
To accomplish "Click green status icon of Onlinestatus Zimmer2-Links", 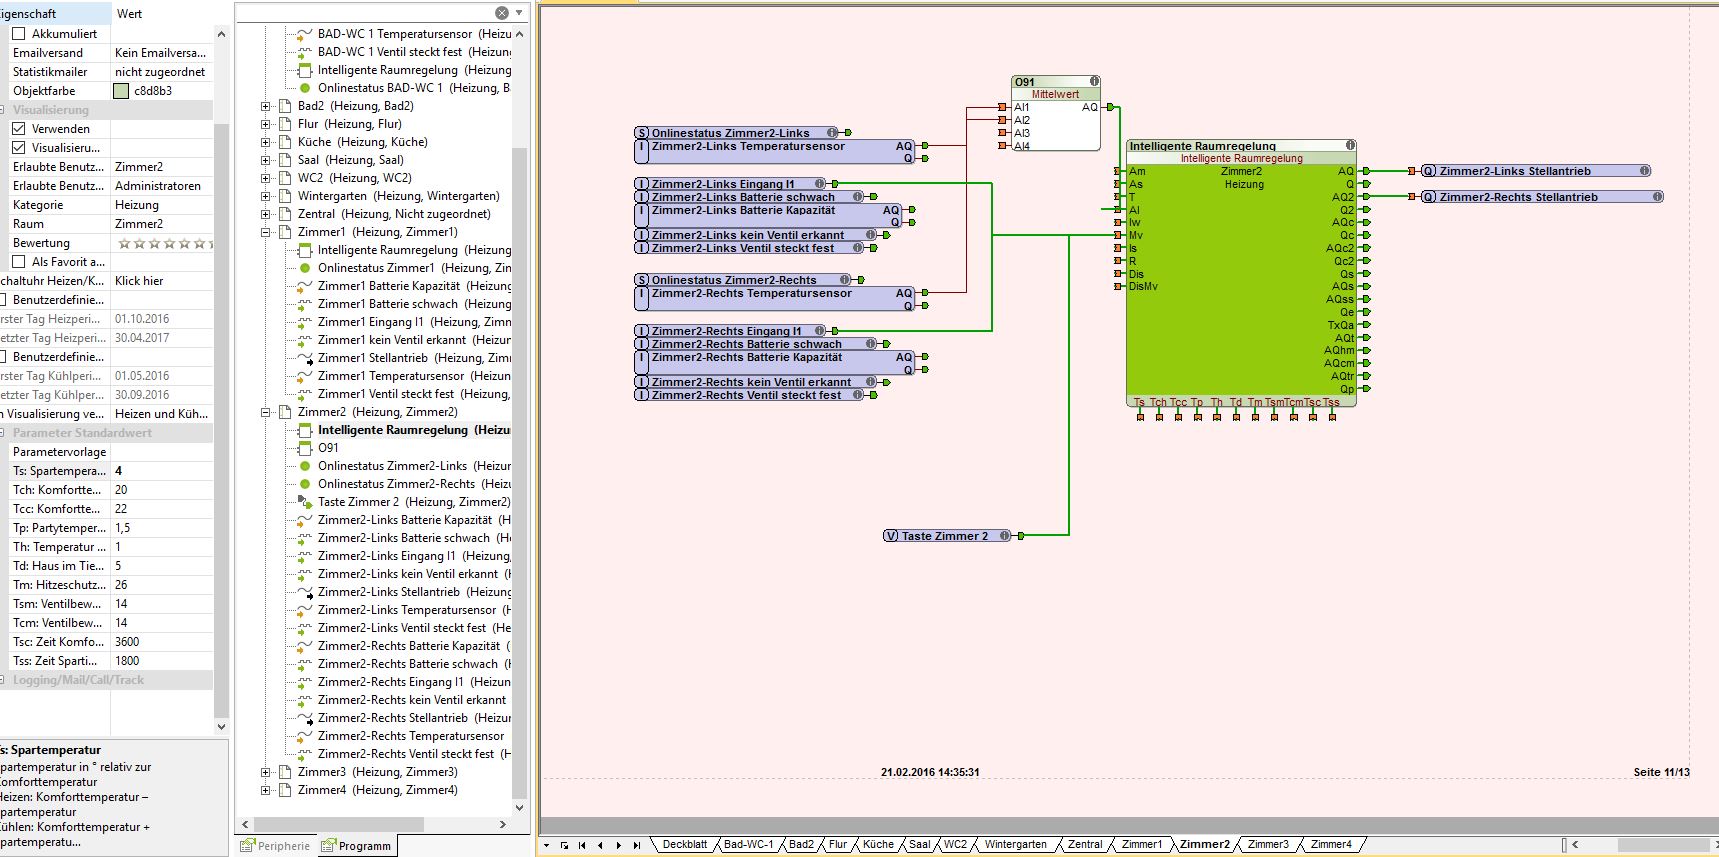I will click(x=305, y=466).
